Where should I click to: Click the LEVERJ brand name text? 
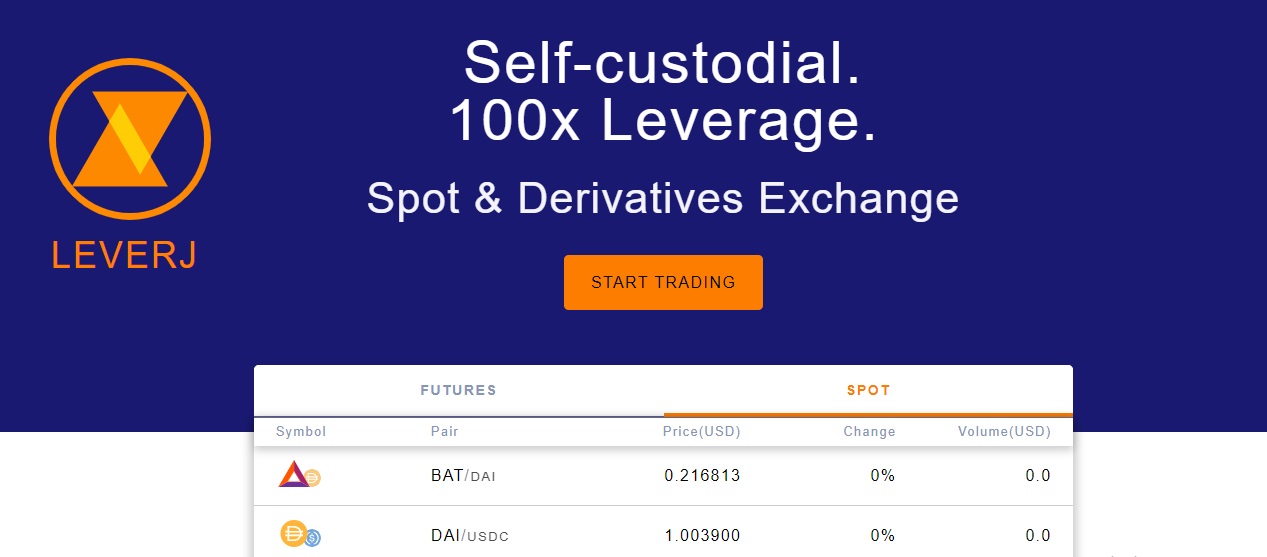pyautogui.click(x=125, y=256)
